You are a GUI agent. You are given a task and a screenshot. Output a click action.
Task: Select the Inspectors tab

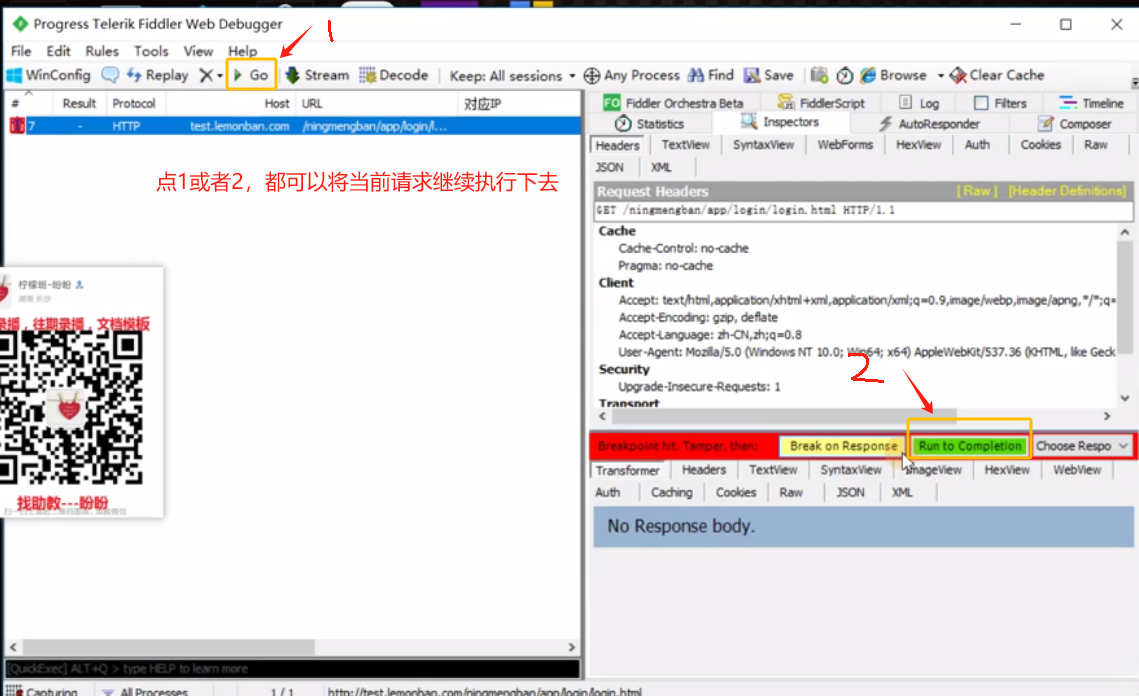coord(779,122)
